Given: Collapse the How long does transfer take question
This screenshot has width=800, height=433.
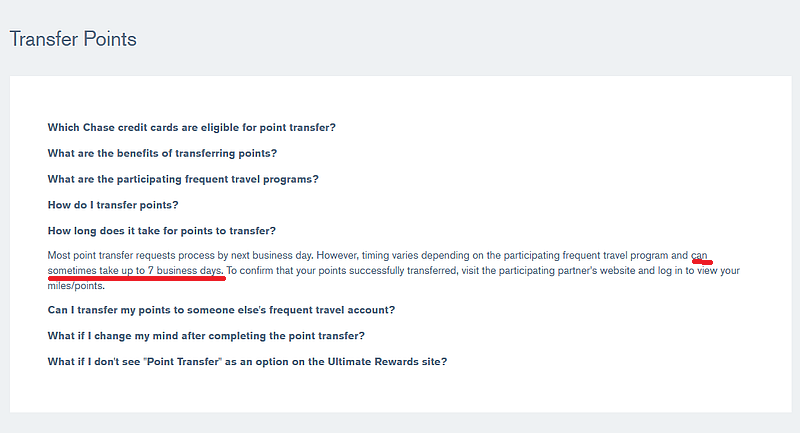Looking at the screenshot, I should point(162,231).
